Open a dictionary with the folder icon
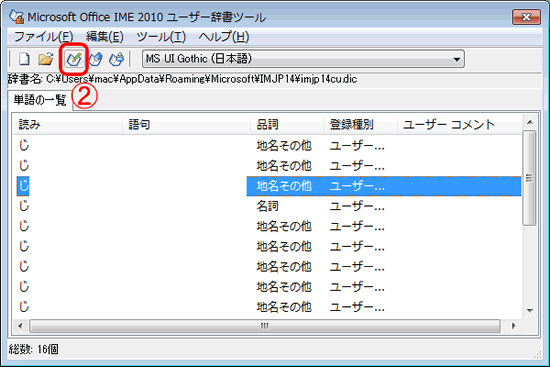This screenshot has width=550, height=367. (x=46, y=59)
